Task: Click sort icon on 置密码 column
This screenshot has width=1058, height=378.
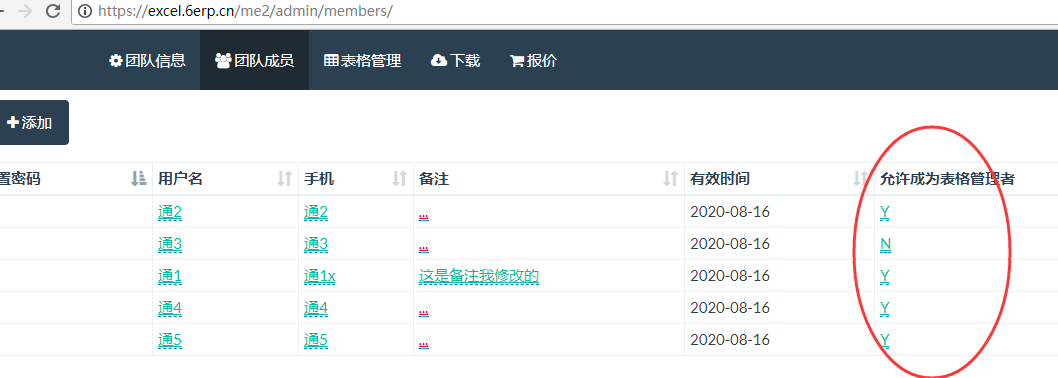Action: pyautogui.click(x=139, y=179)
